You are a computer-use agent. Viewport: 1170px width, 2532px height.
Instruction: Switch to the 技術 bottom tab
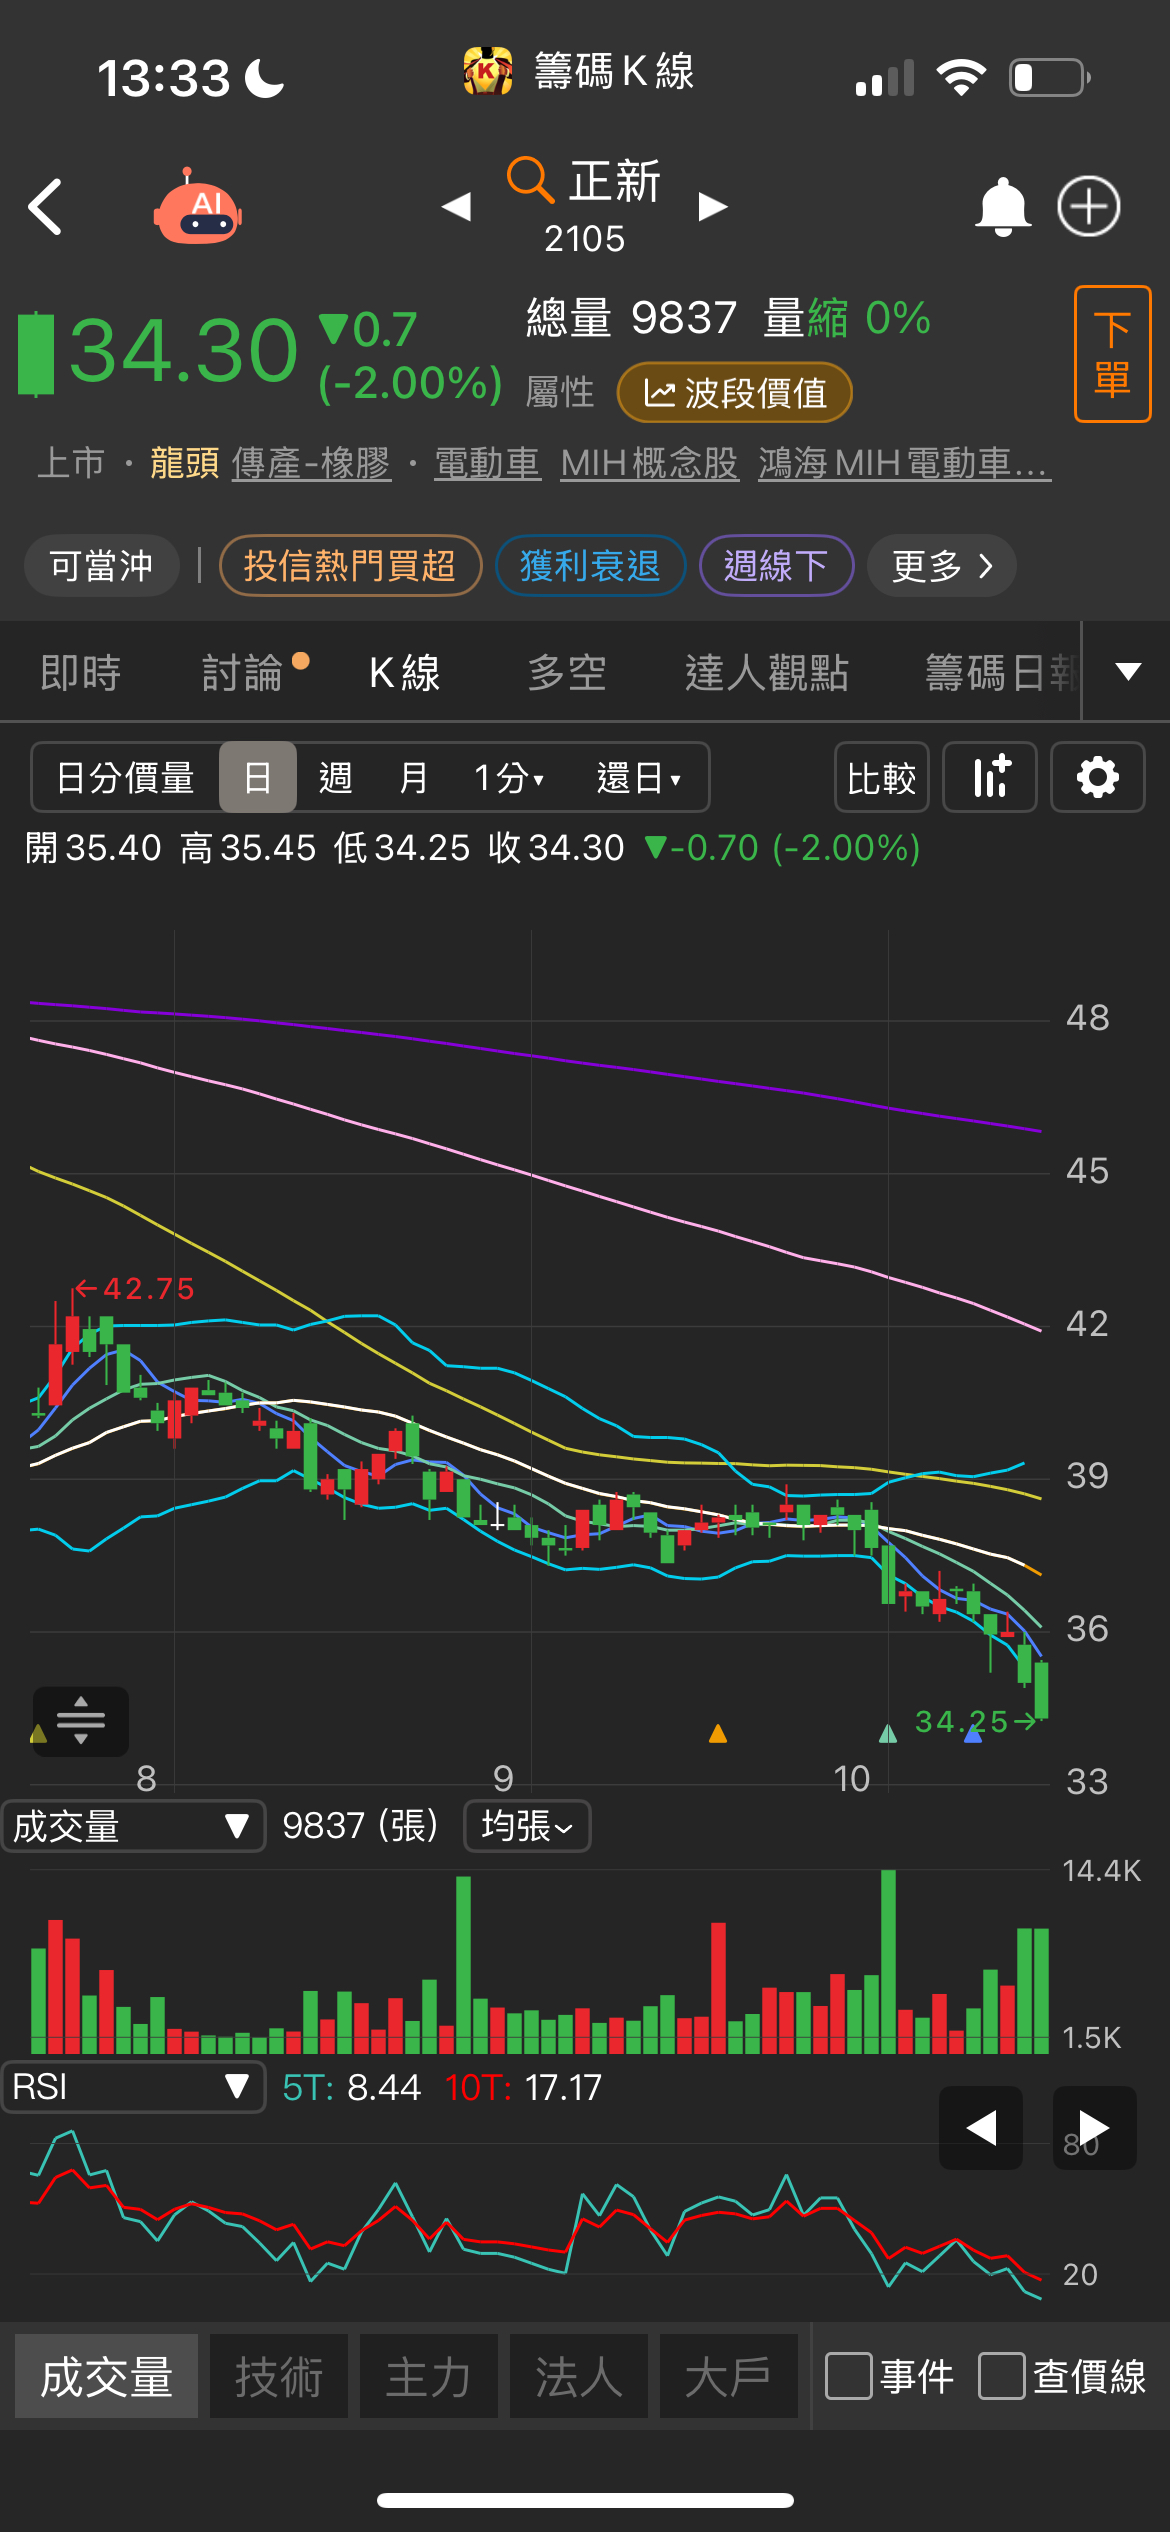[279, 2376]
